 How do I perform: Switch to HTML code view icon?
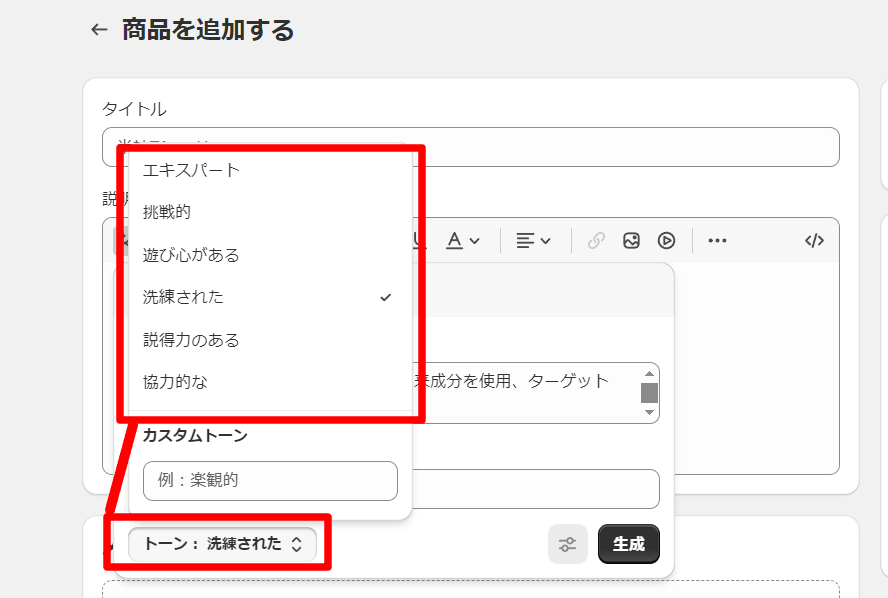pos(814,240)
